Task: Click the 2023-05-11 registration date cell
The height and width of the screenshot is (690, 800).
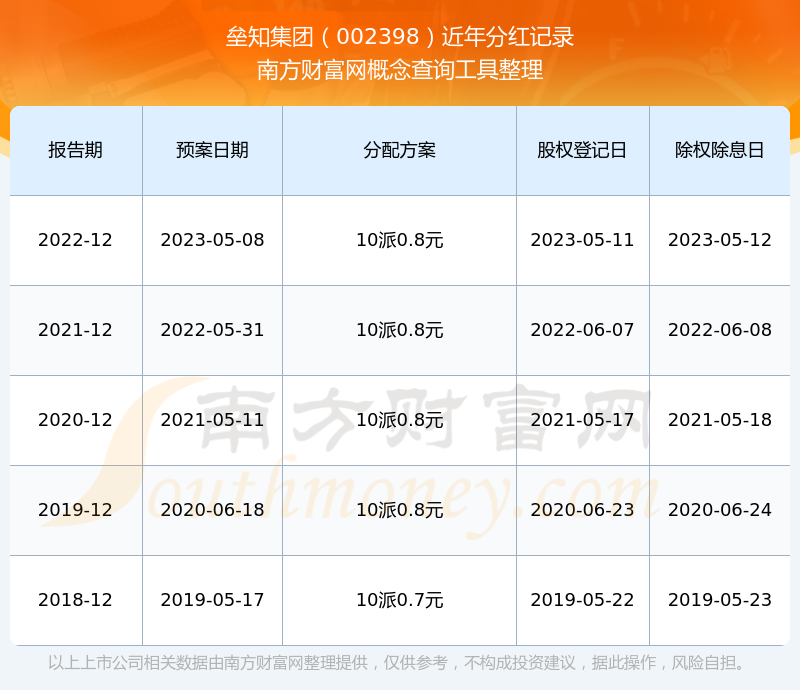Action: 582,240
